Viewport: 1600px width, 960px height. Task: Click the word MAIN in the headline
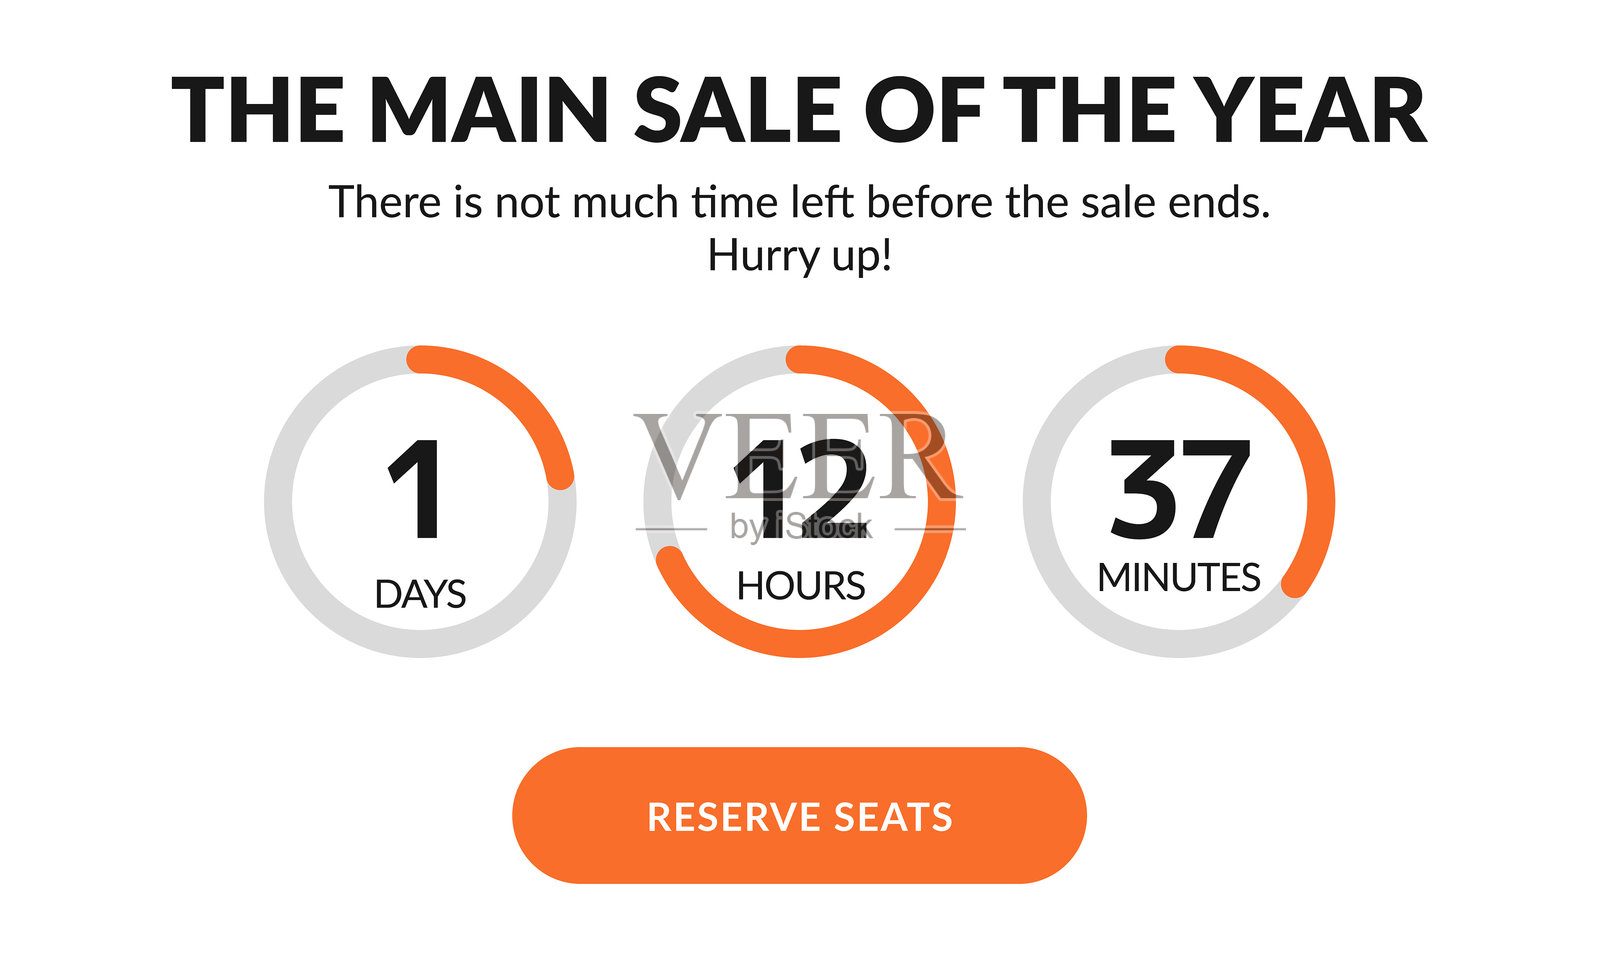click(x=489, y=111)
